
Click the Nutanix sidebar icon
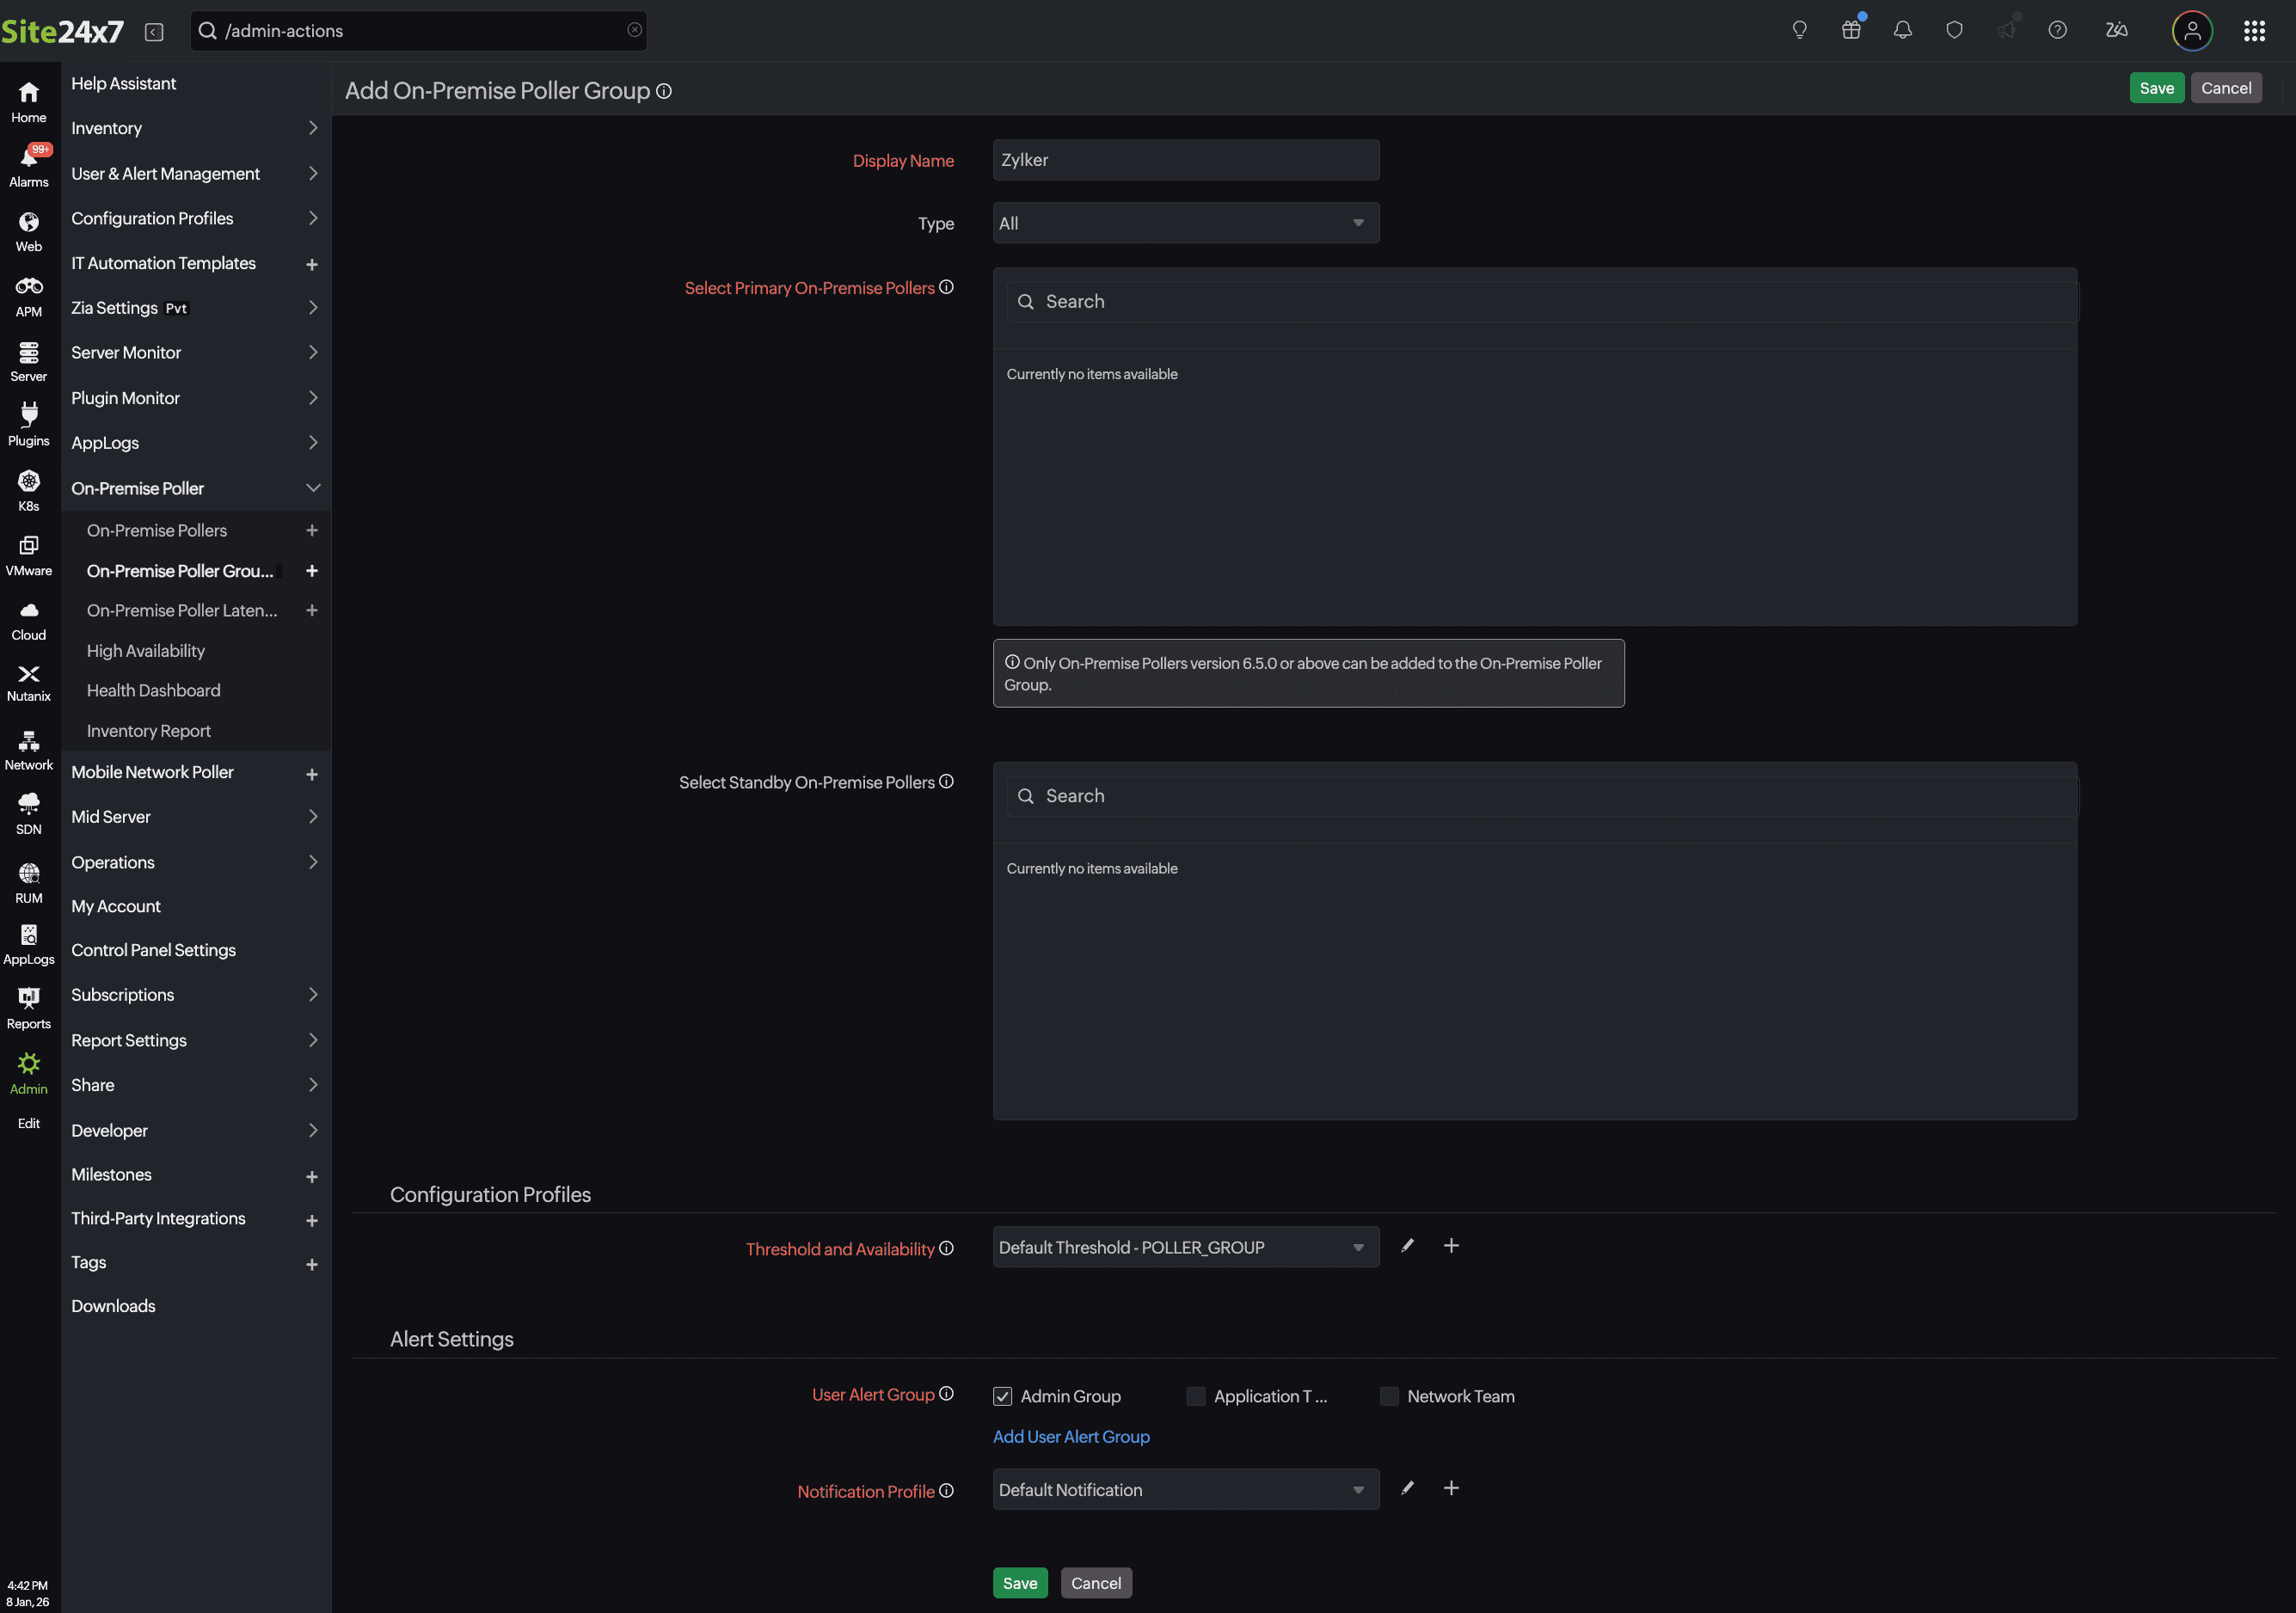click(x=29, y=682)
